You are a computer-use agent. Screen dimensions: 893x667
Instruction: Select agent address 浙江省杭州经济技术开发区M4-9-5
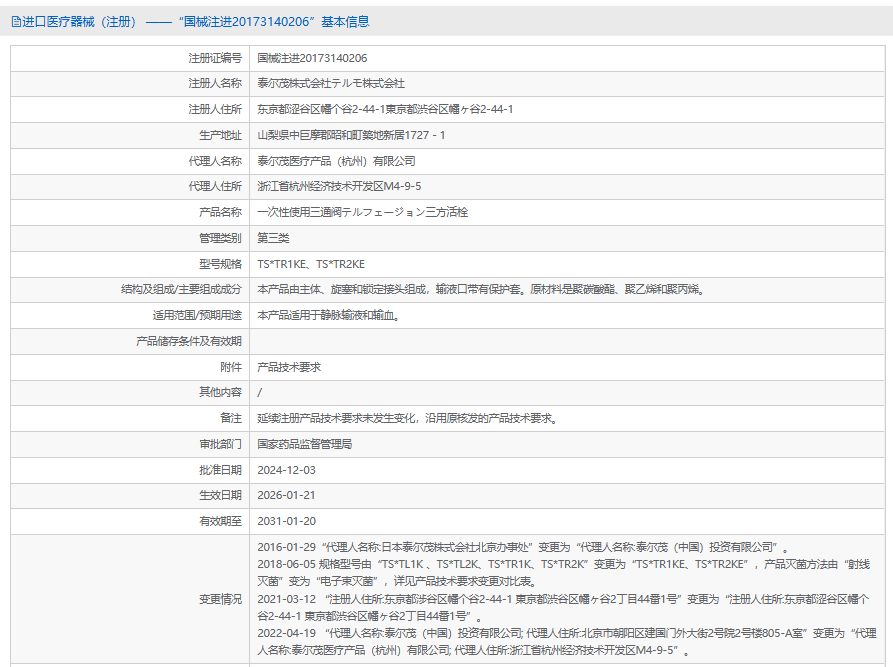click(x=339, y=187)
